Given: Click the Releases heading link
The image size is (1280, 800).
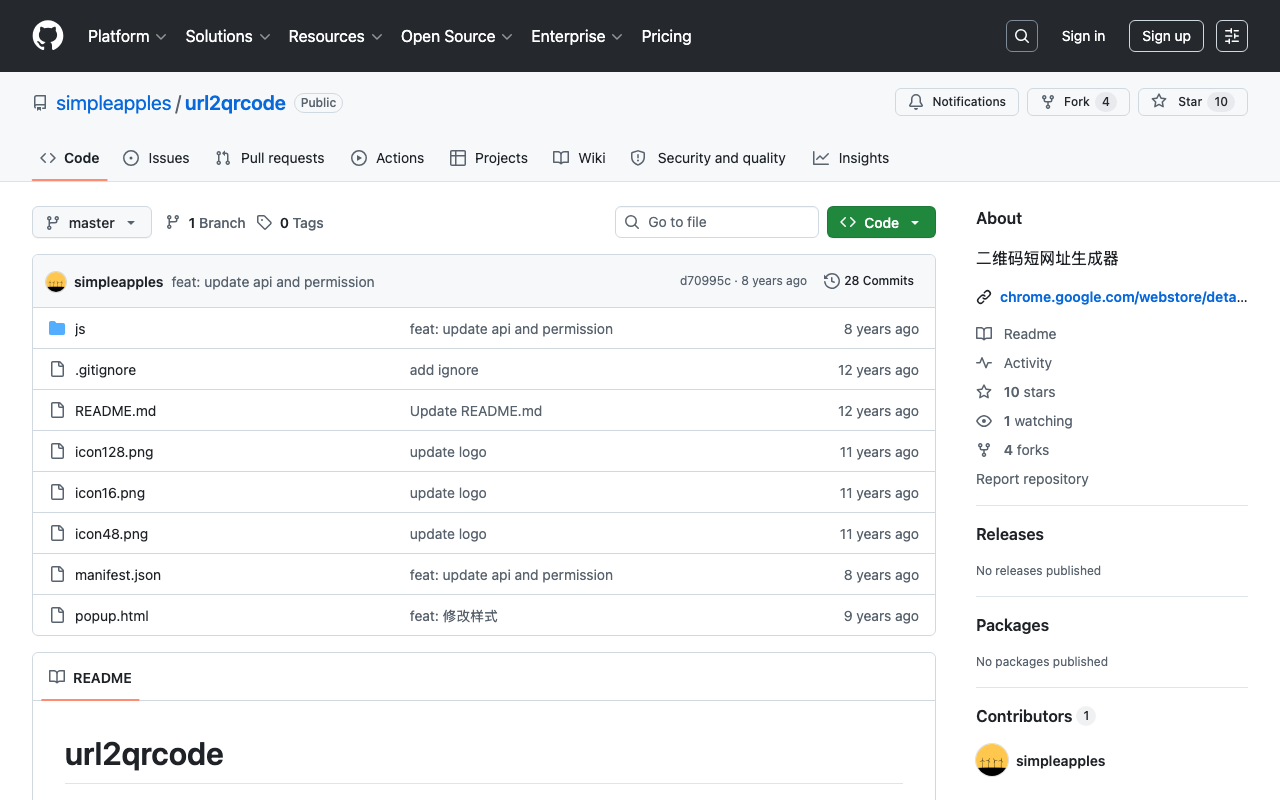Looking at the screenshot, I should (1010, 534).
